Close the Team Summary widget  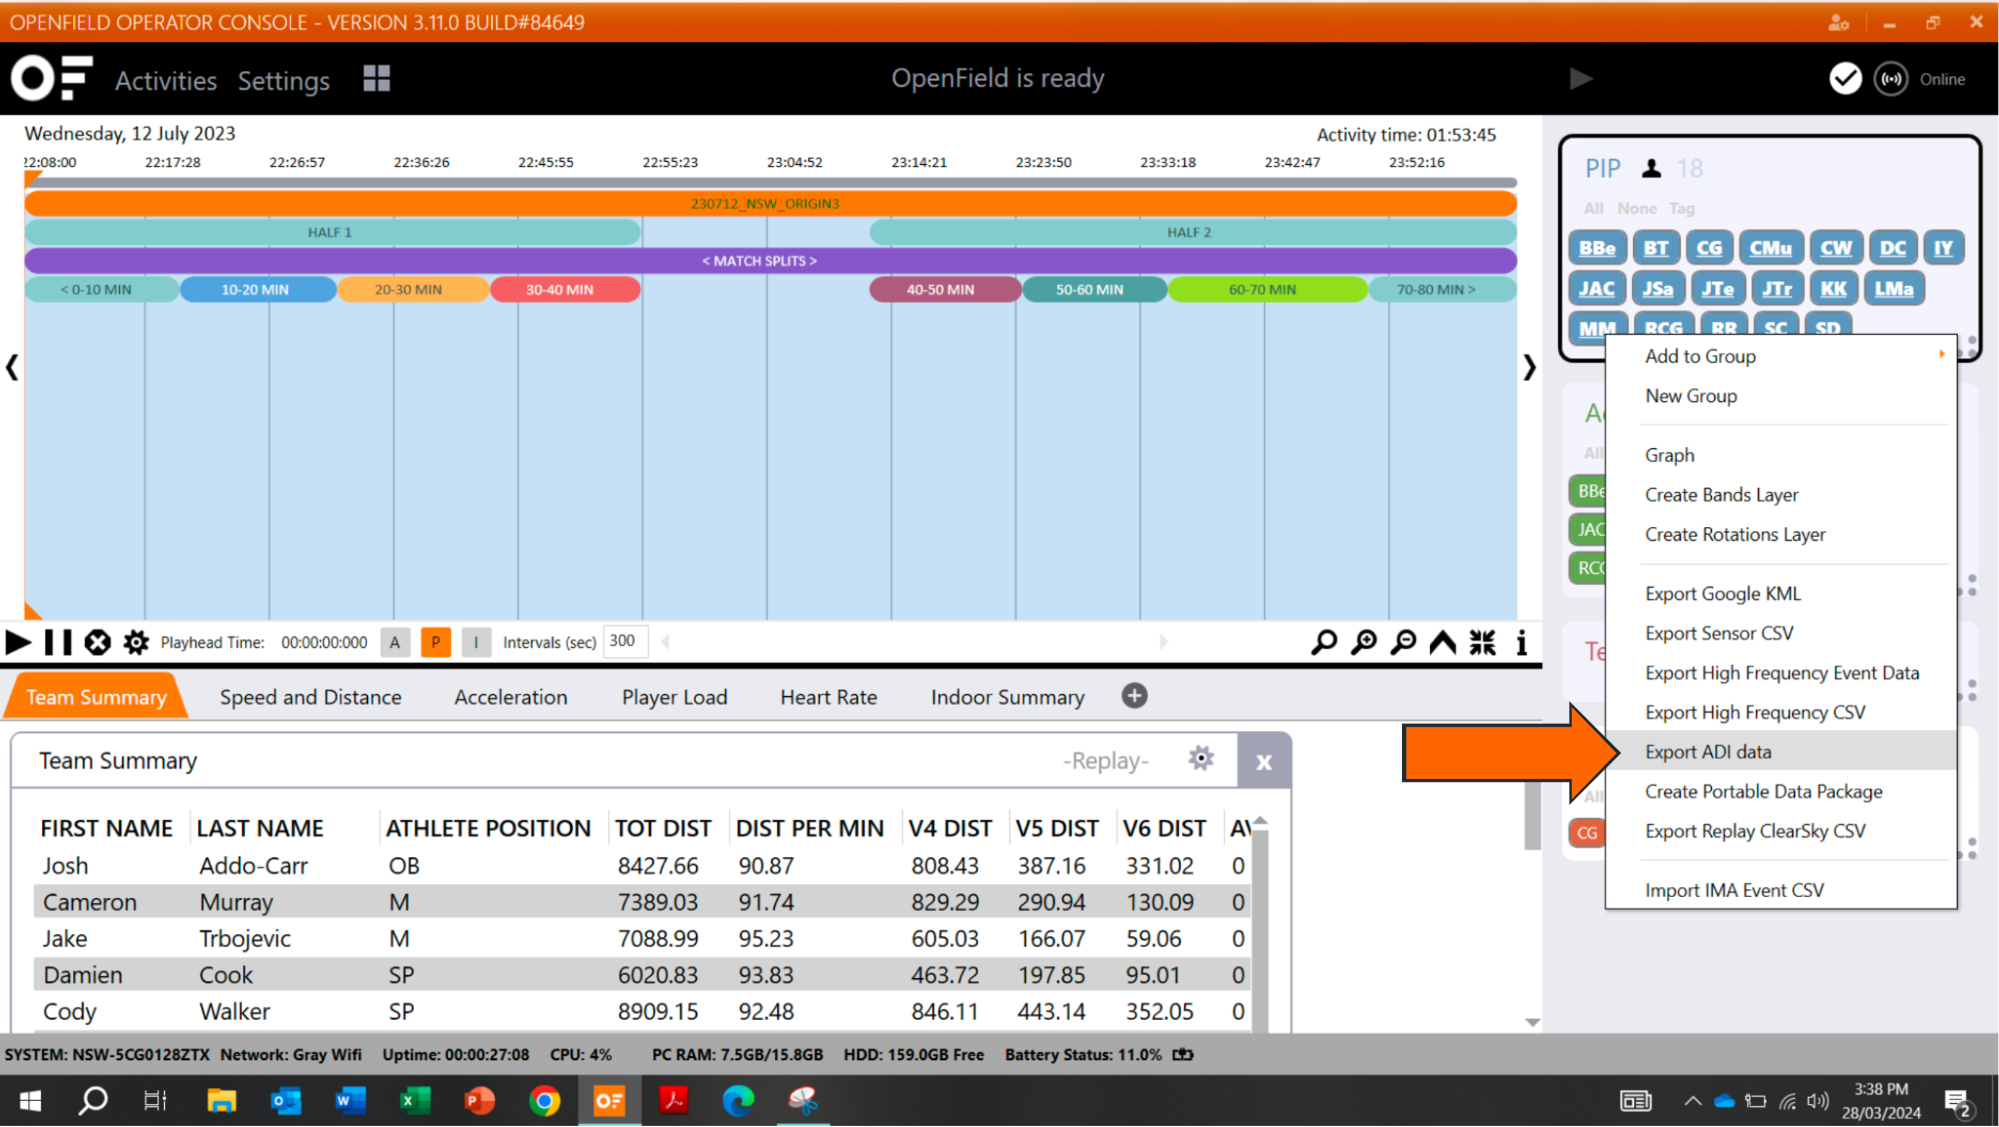click(1264, 761)
